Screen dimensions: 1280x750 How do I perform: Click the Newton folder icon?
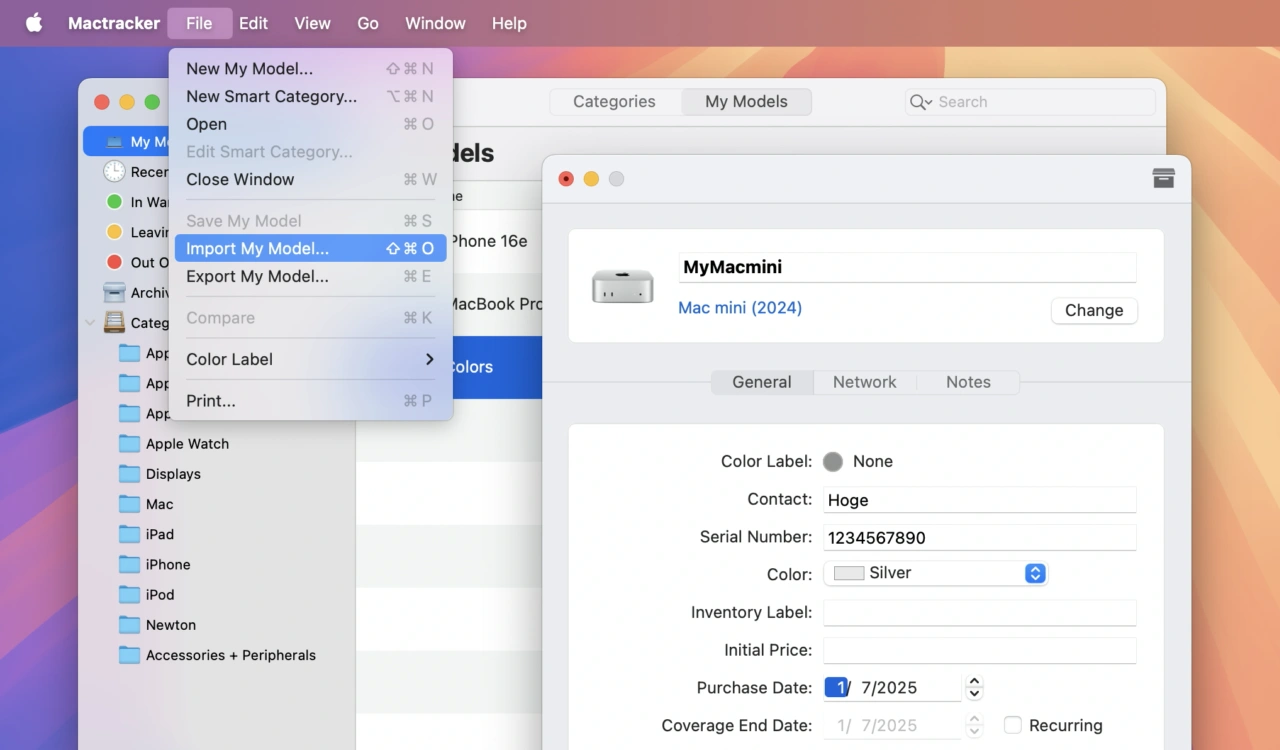[x=129, y=625]
